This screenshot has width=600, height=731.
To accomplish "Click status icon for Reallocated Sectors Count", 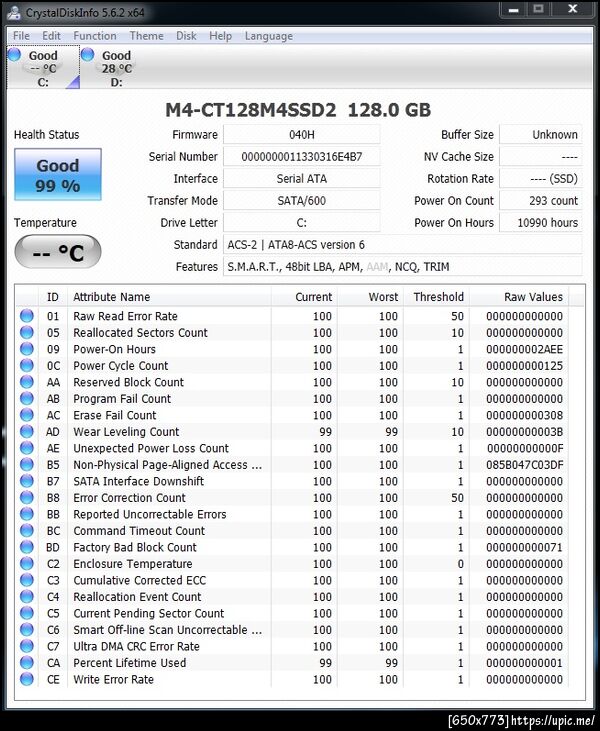I will [x=27, y=332].
